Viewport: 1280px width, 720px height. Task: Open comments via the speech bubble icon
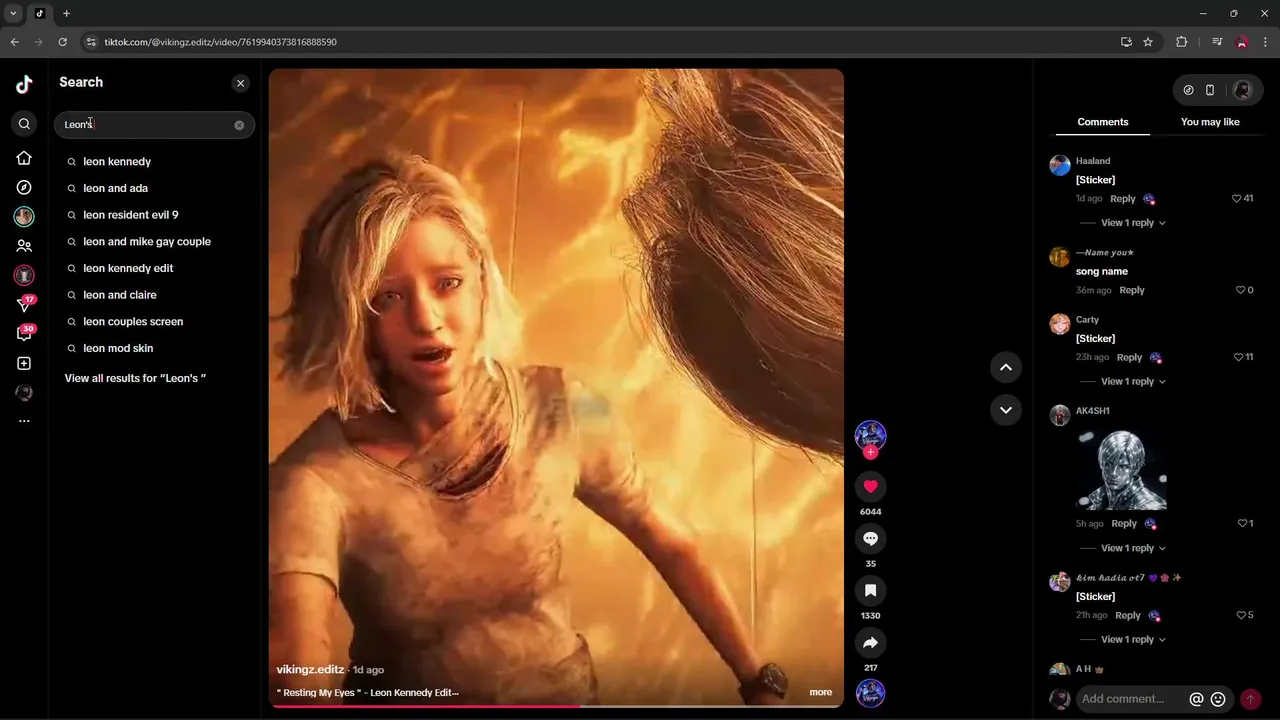(x=870, y=539)
